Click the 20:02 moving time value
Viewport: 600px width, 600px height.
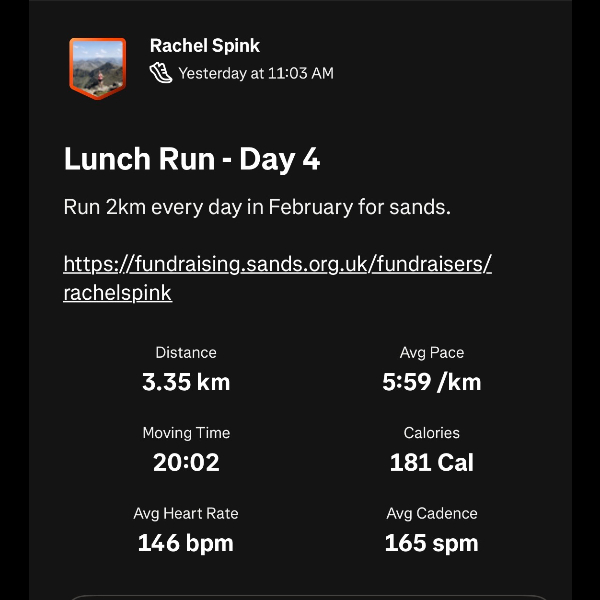point(186,462)
